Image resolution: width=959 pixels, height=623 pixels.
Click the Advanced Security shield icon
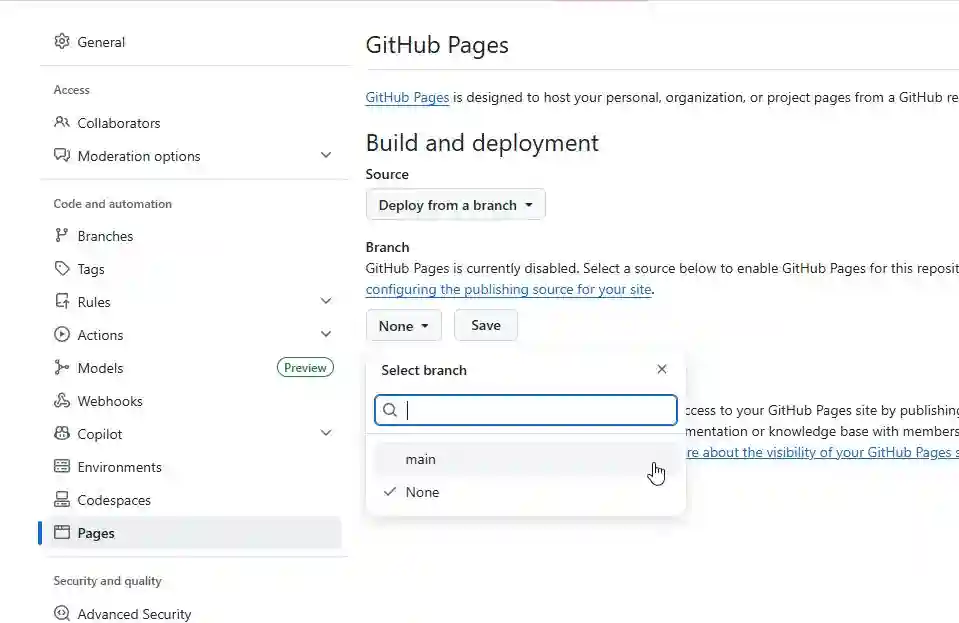point(62,613)
